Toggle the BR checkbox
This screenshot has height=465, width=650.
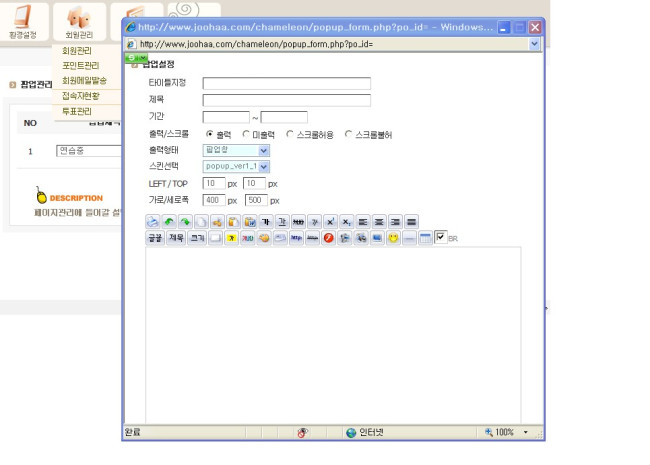click(440, 237)
